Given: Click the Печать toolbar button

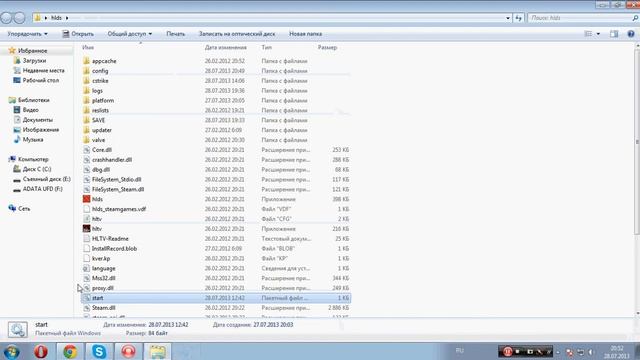Looking at the screenshot, I should 176,34.
